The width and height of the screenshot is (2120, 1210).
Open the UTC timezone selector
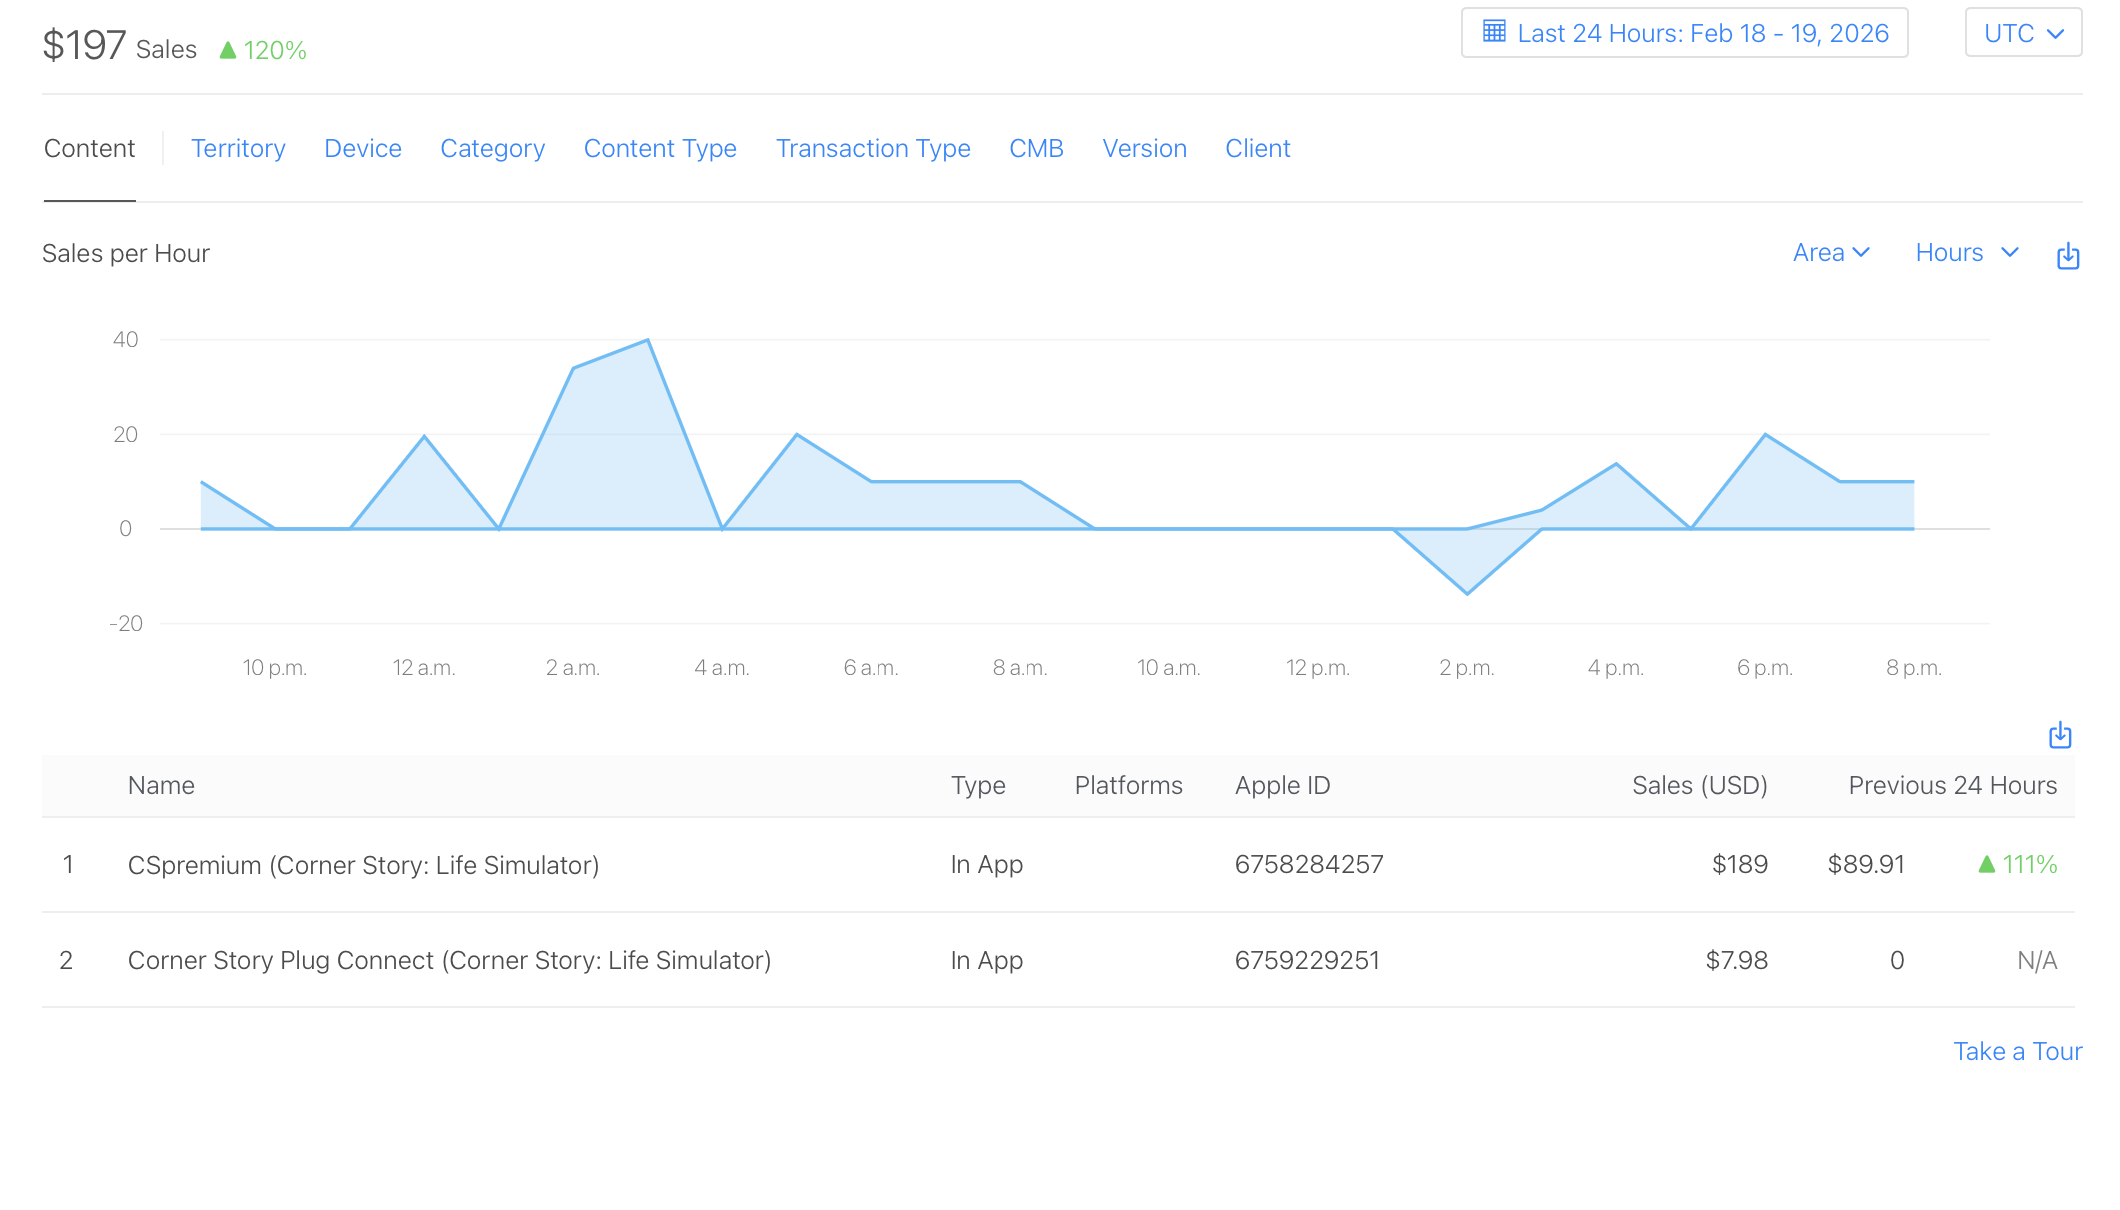point(2022,32)
